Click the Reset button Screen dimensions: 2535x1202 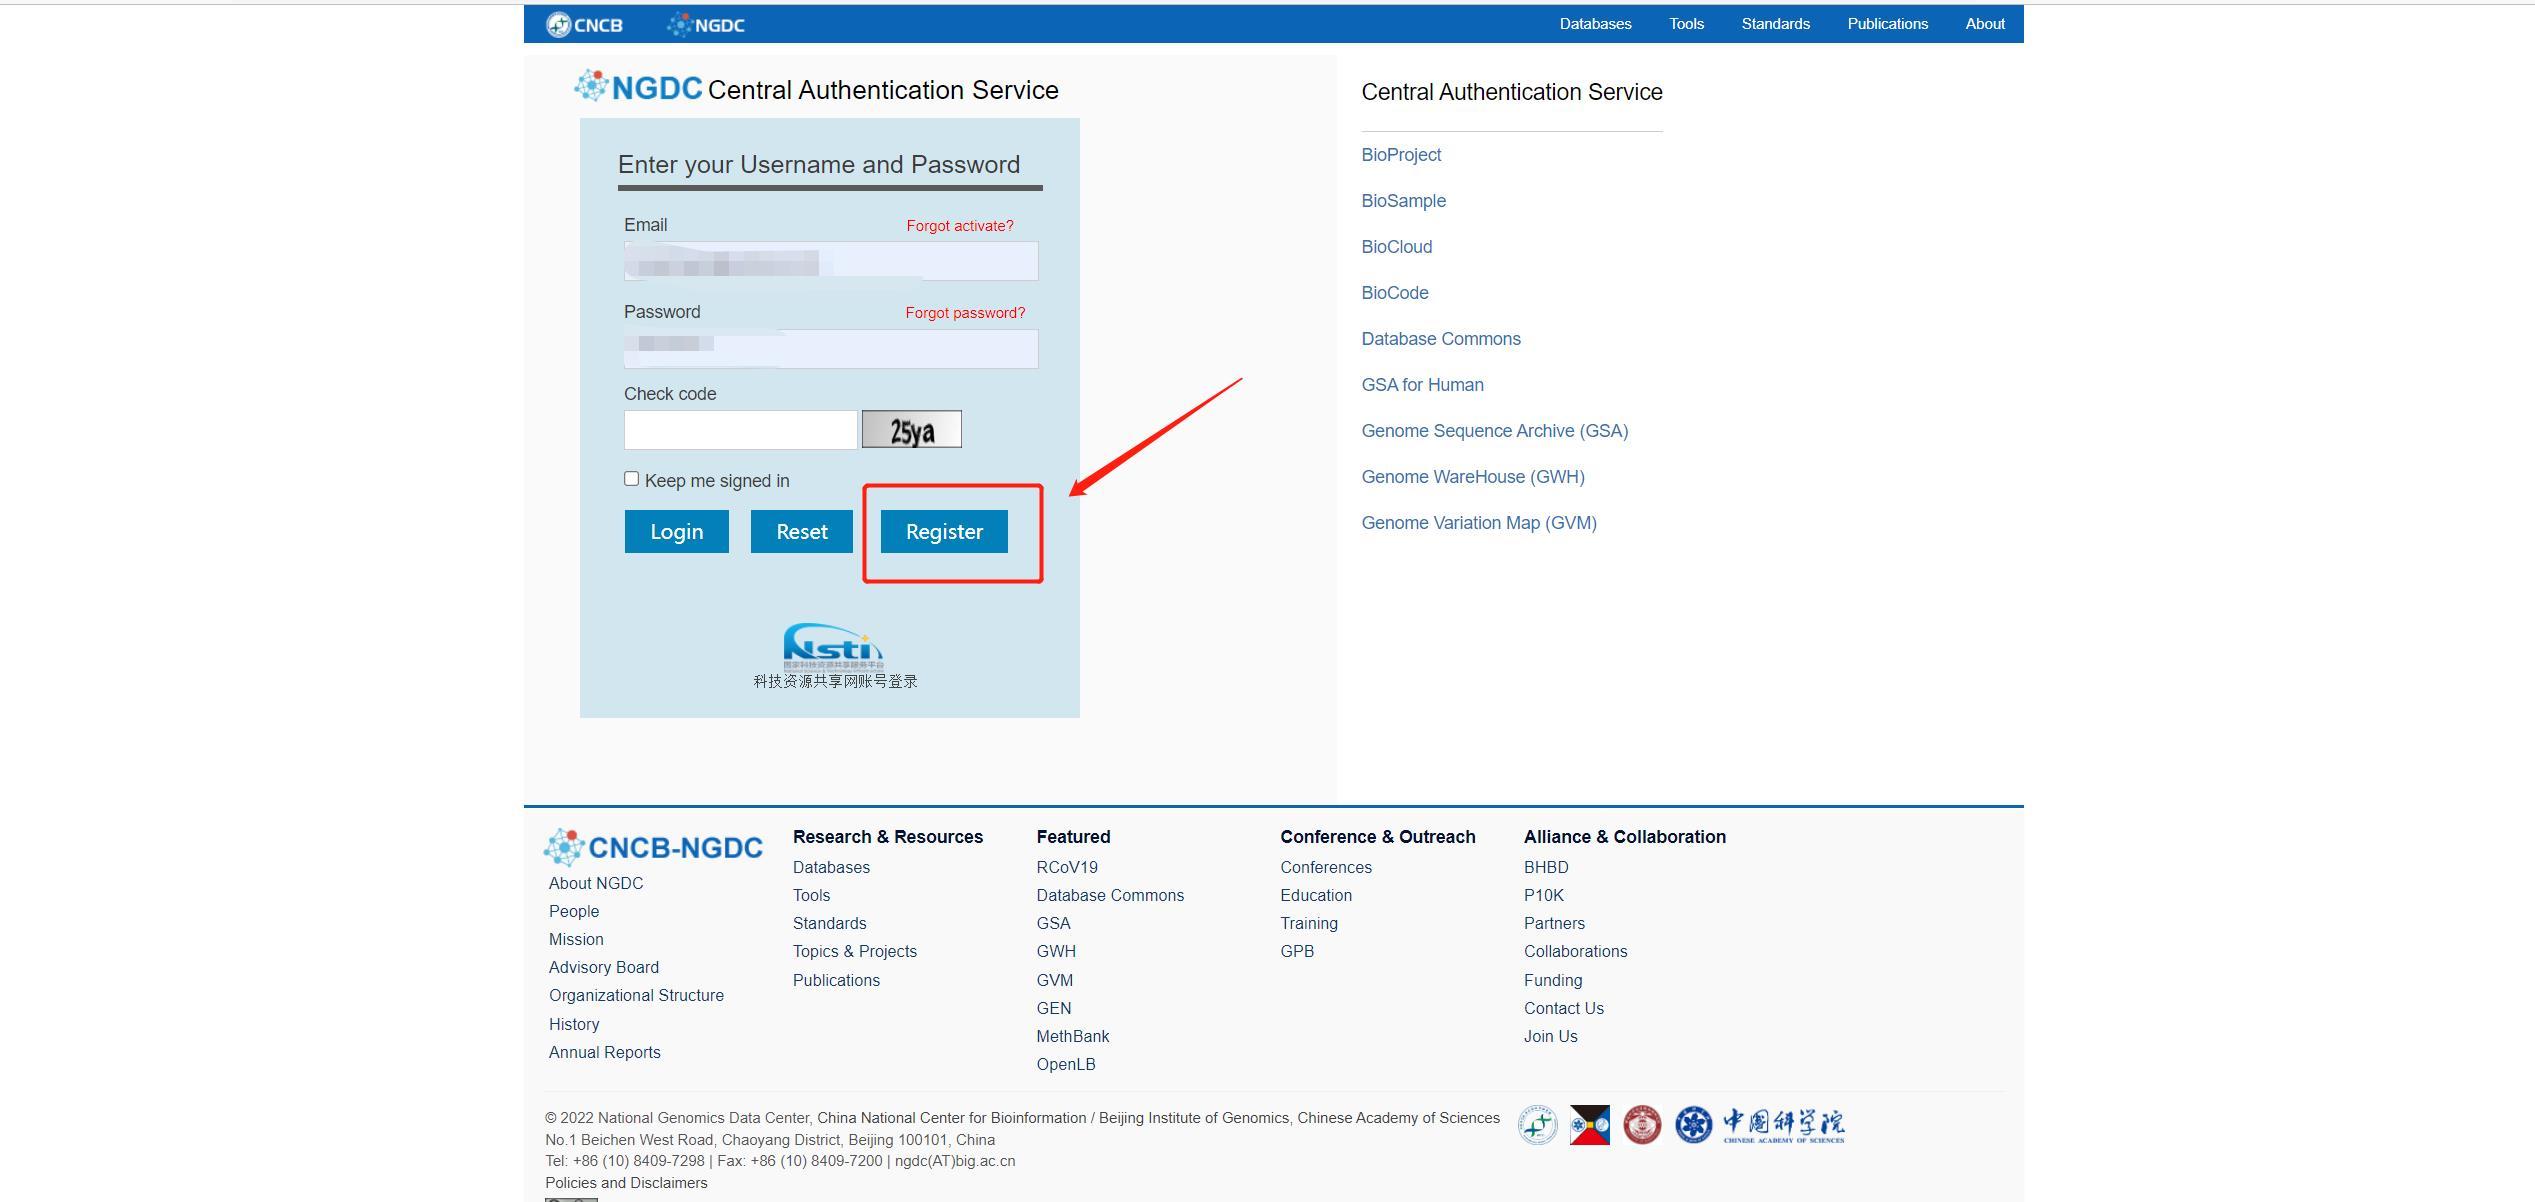point(802,531)
